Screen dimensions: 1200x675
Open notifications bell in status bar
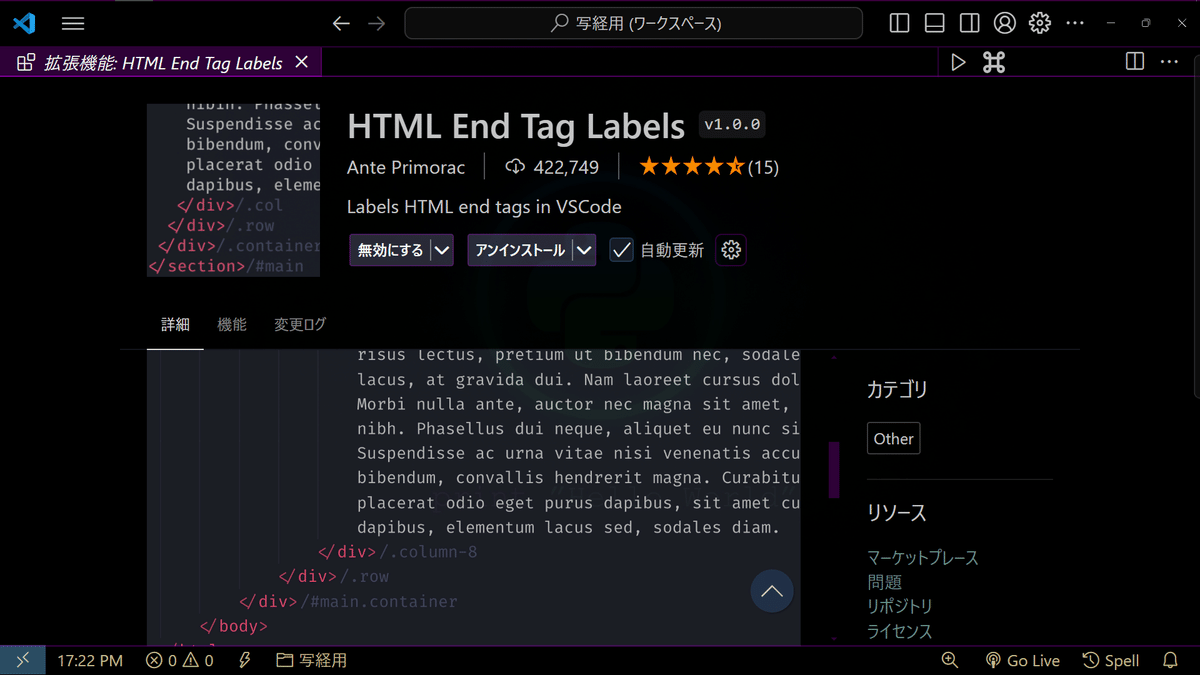[1169, 660]
